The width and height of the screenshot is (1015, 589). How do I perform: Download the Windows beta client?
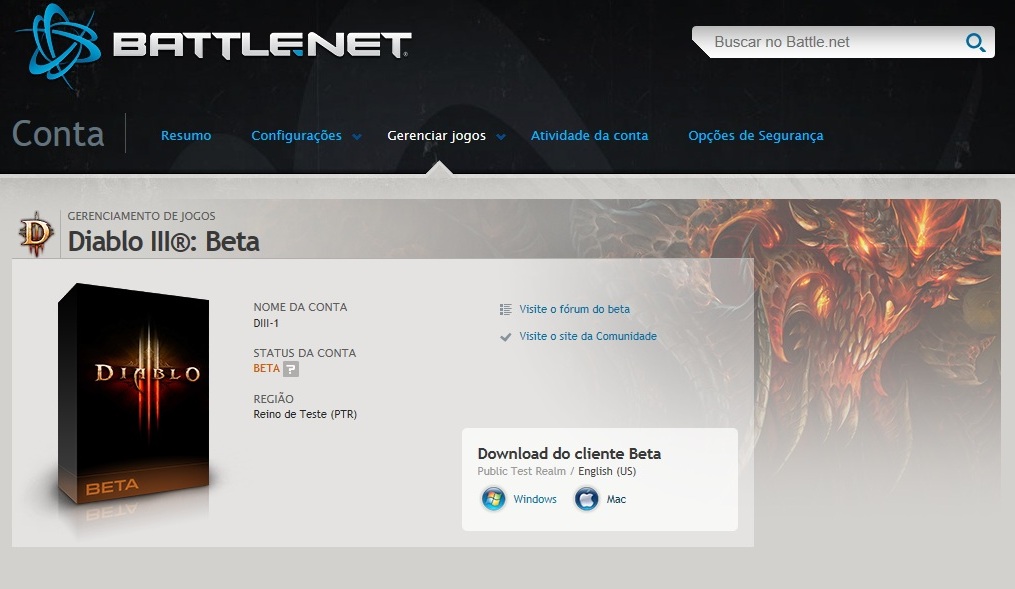[x=535, y=499]
